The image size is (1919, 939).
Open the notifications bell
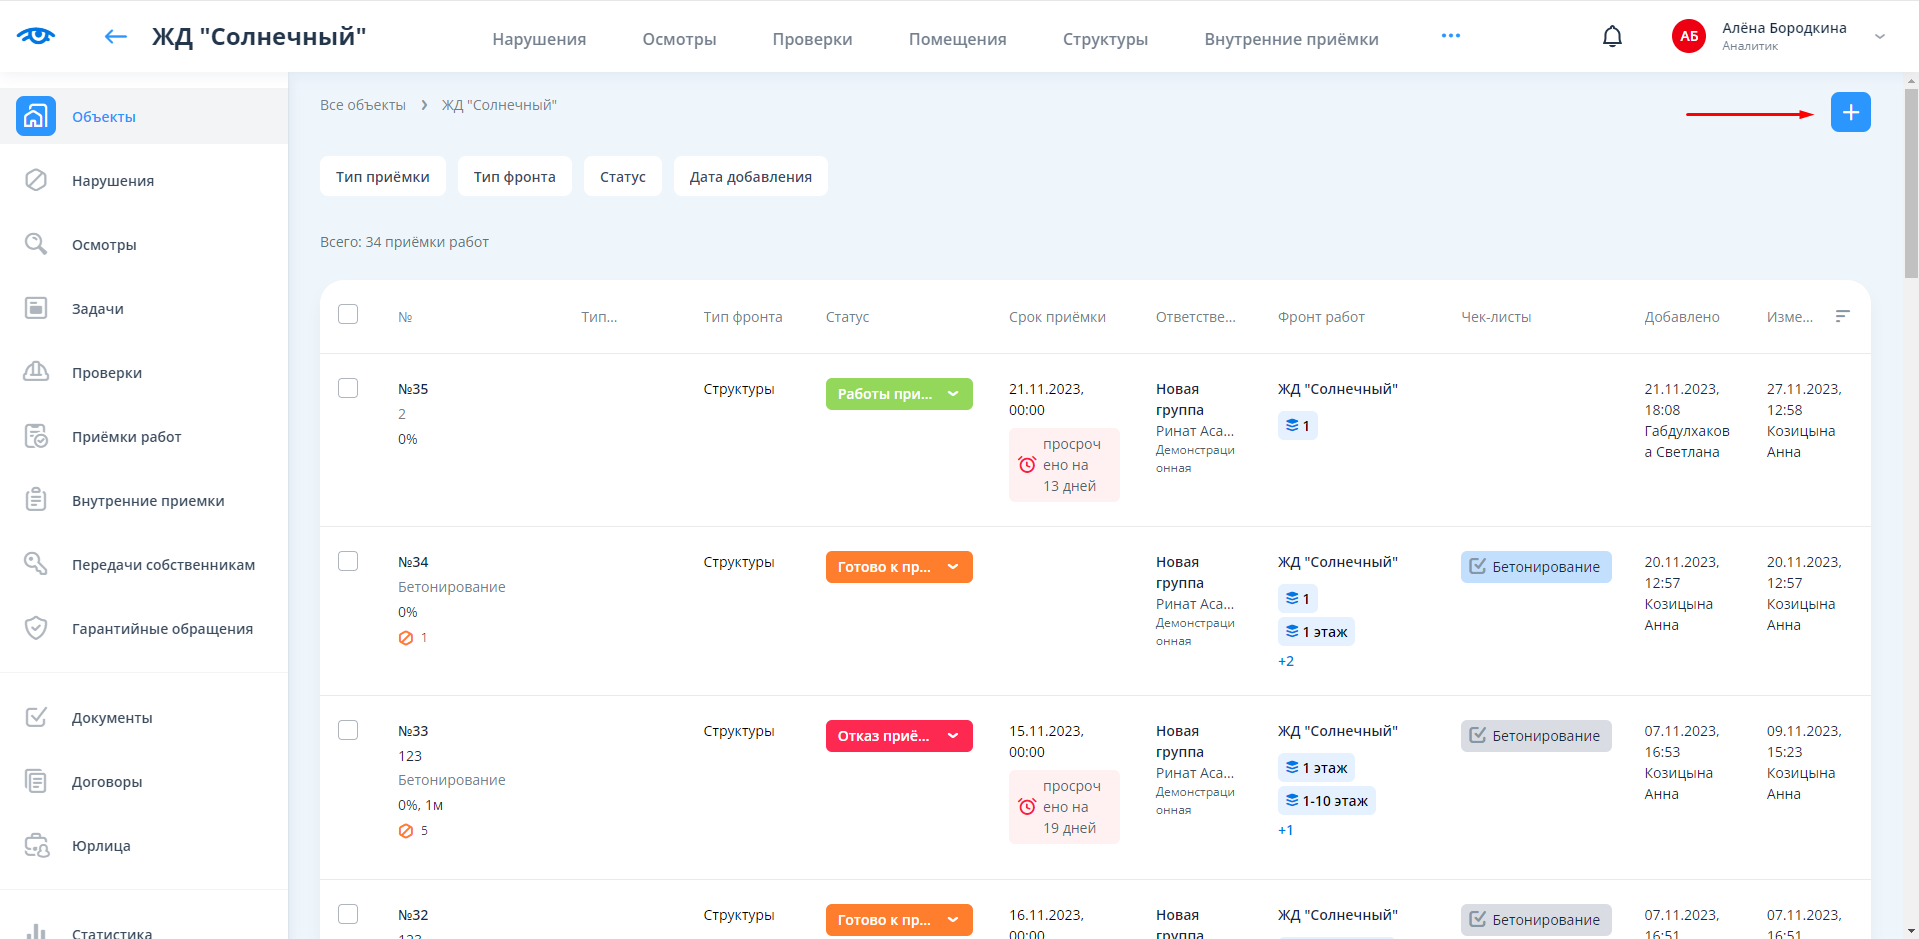click(1612, 37)
